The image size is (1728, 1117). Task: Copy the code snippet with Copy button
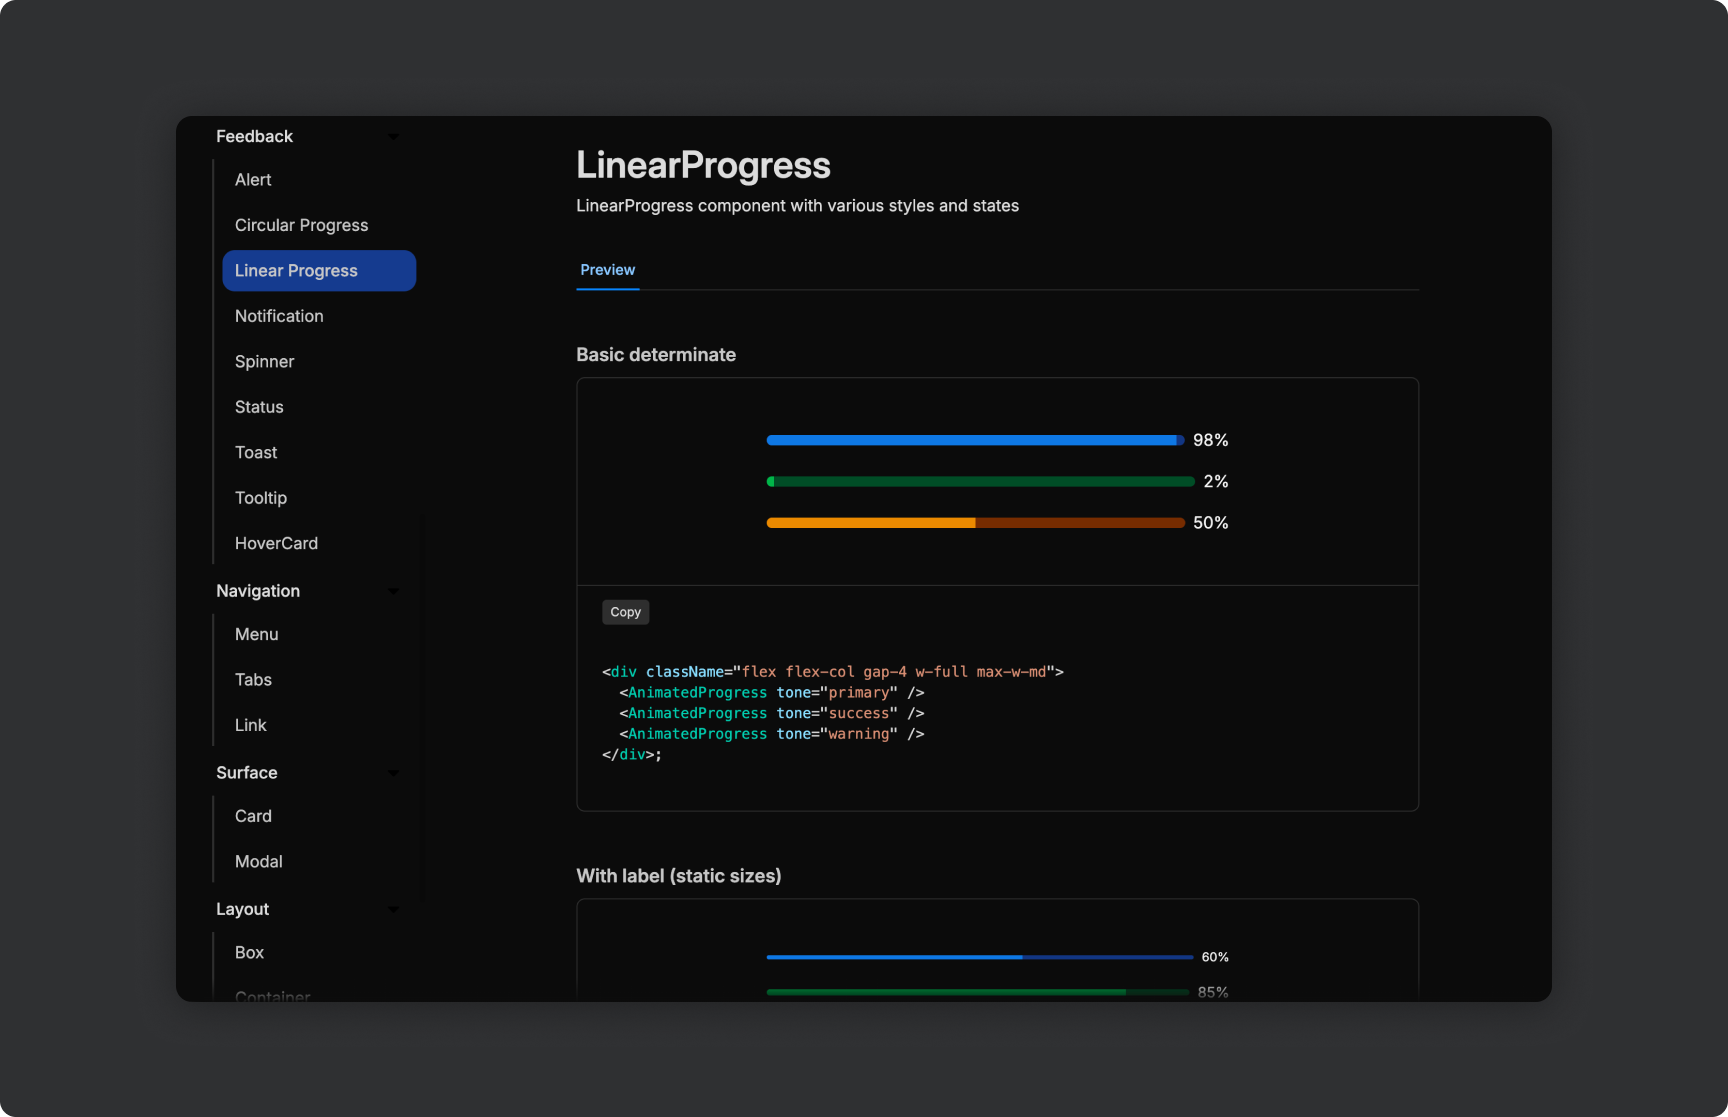pos(626,612)
